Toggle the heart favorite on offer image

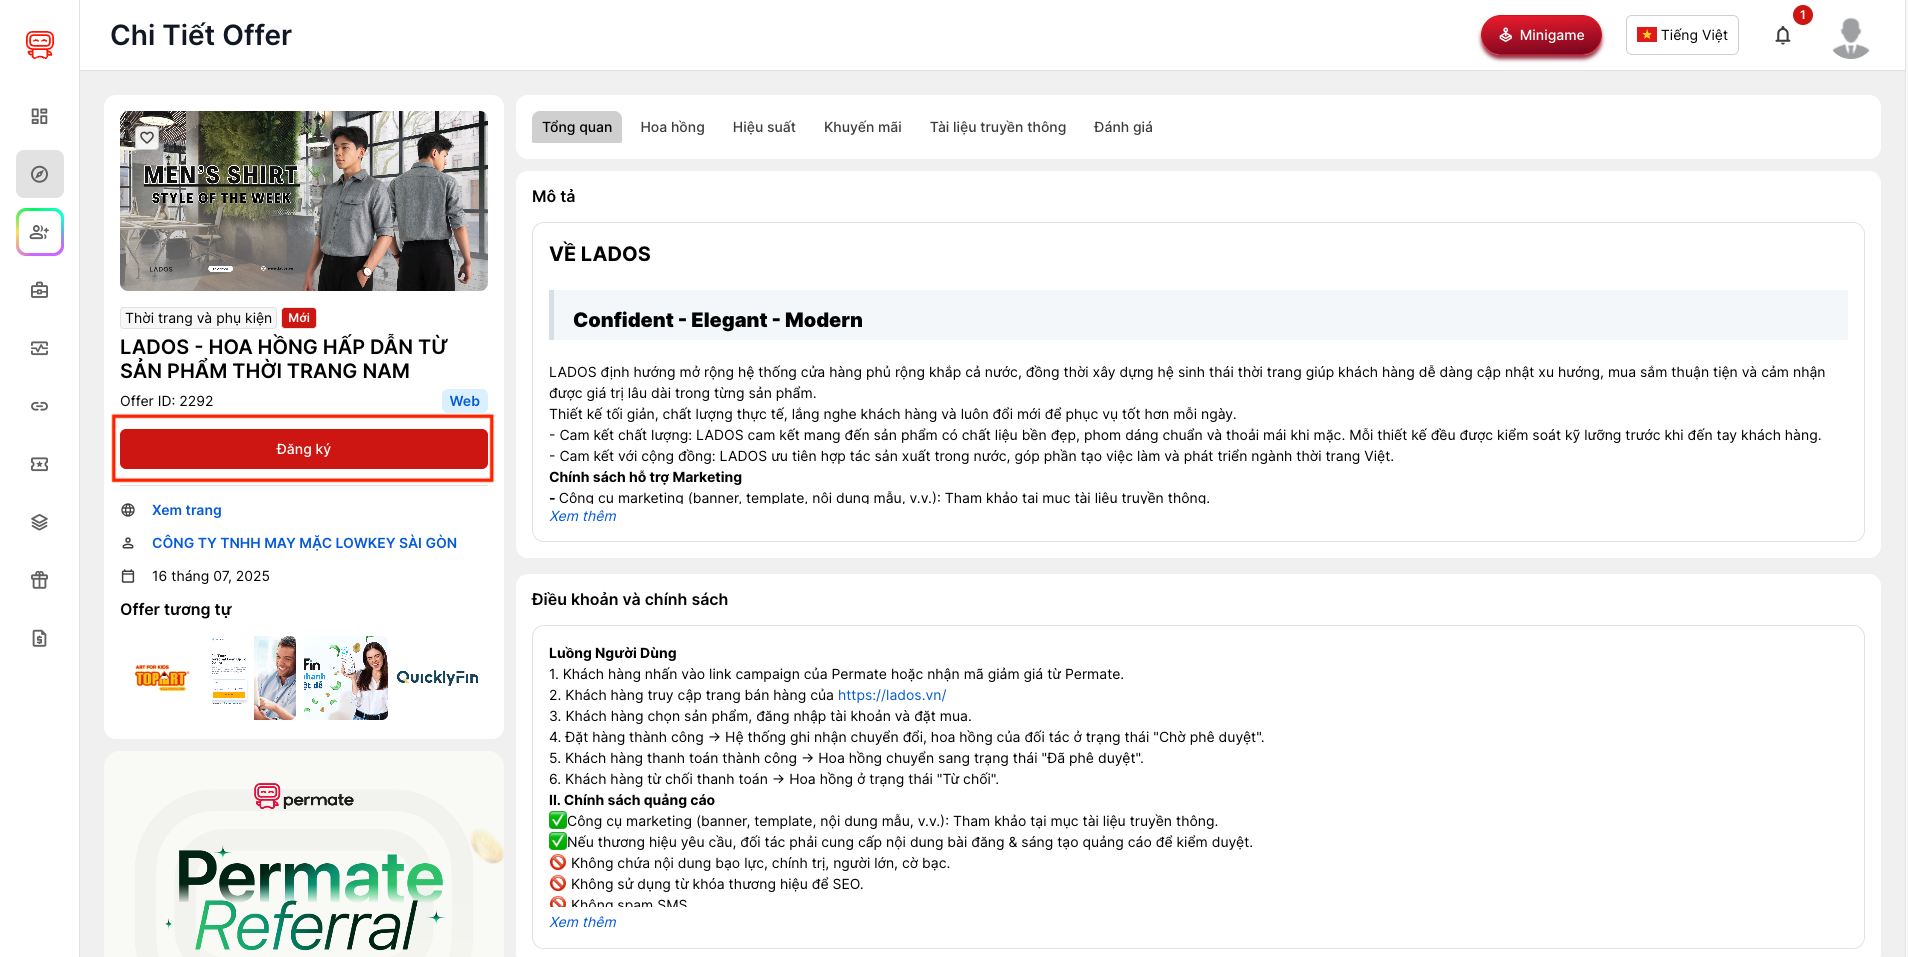point(147,137)
